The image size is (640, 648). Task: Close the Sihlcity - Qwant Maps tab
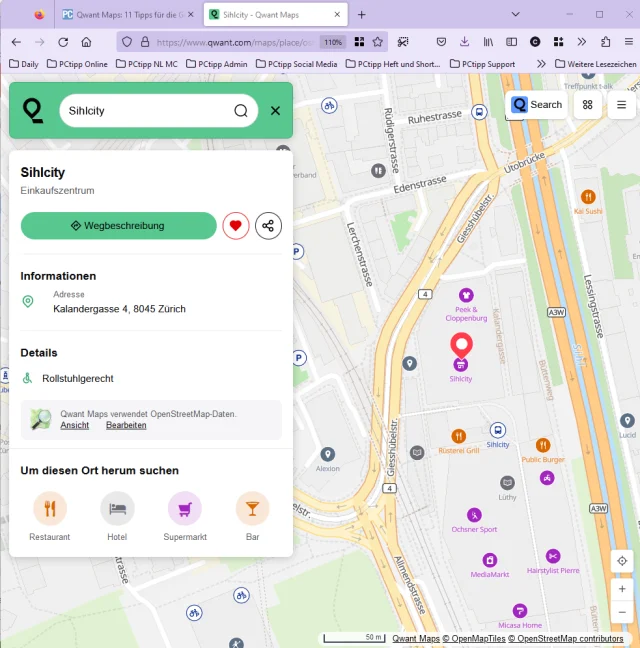(x=337, y=14)
